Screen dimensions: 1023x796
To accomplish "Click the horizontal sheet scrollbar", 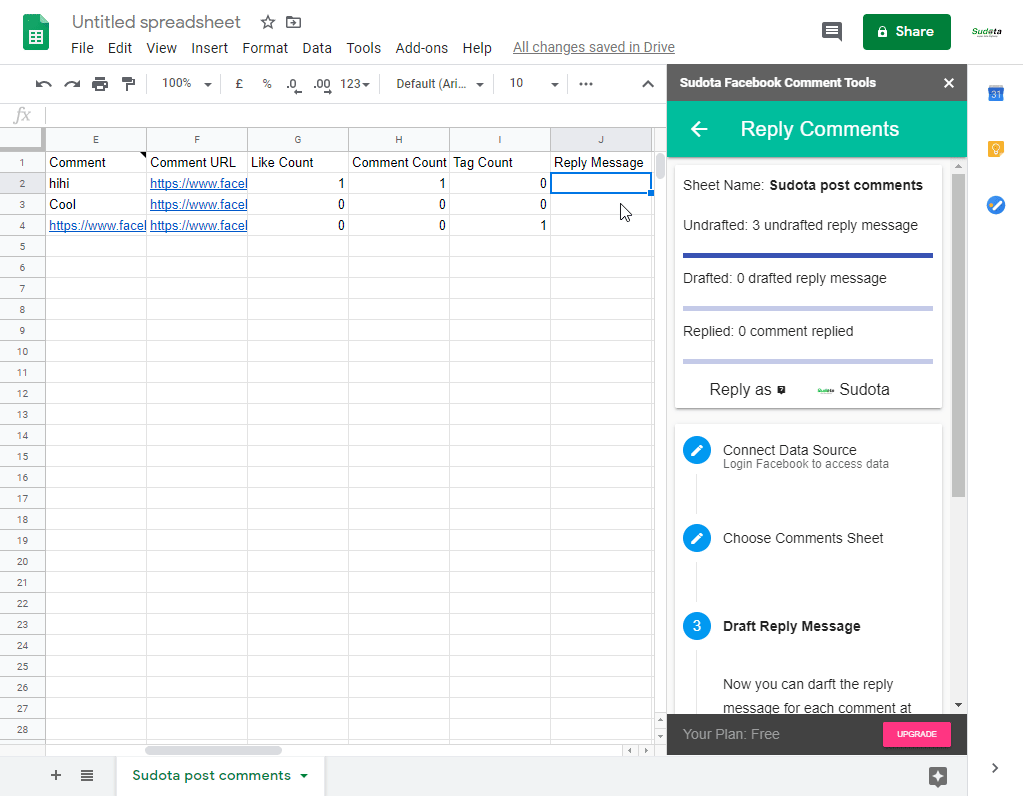I will tap(213, 750).
